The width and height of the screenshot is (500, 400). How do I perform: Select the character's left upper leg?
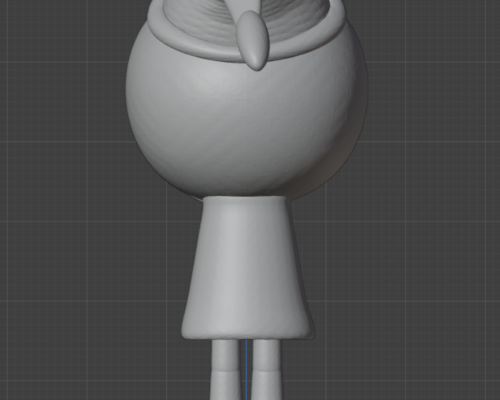(x=226, y=354)
